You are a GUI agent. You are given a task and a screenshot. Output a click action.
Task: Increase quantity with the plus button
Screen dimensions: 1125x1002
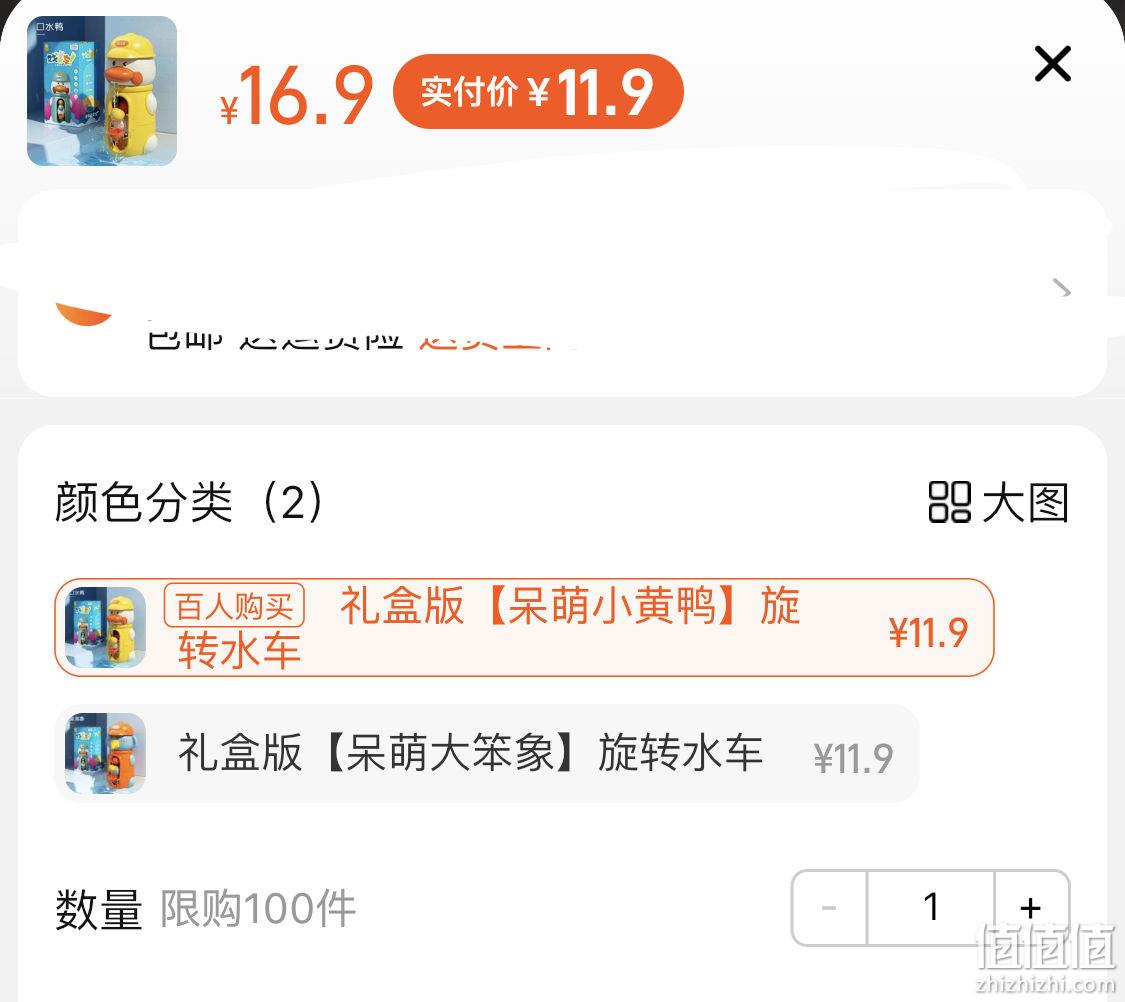1031,908
